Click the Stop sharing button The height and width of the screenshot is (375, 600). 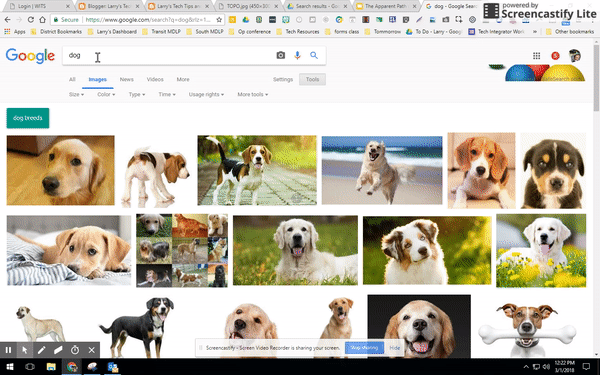pos(364,348)
